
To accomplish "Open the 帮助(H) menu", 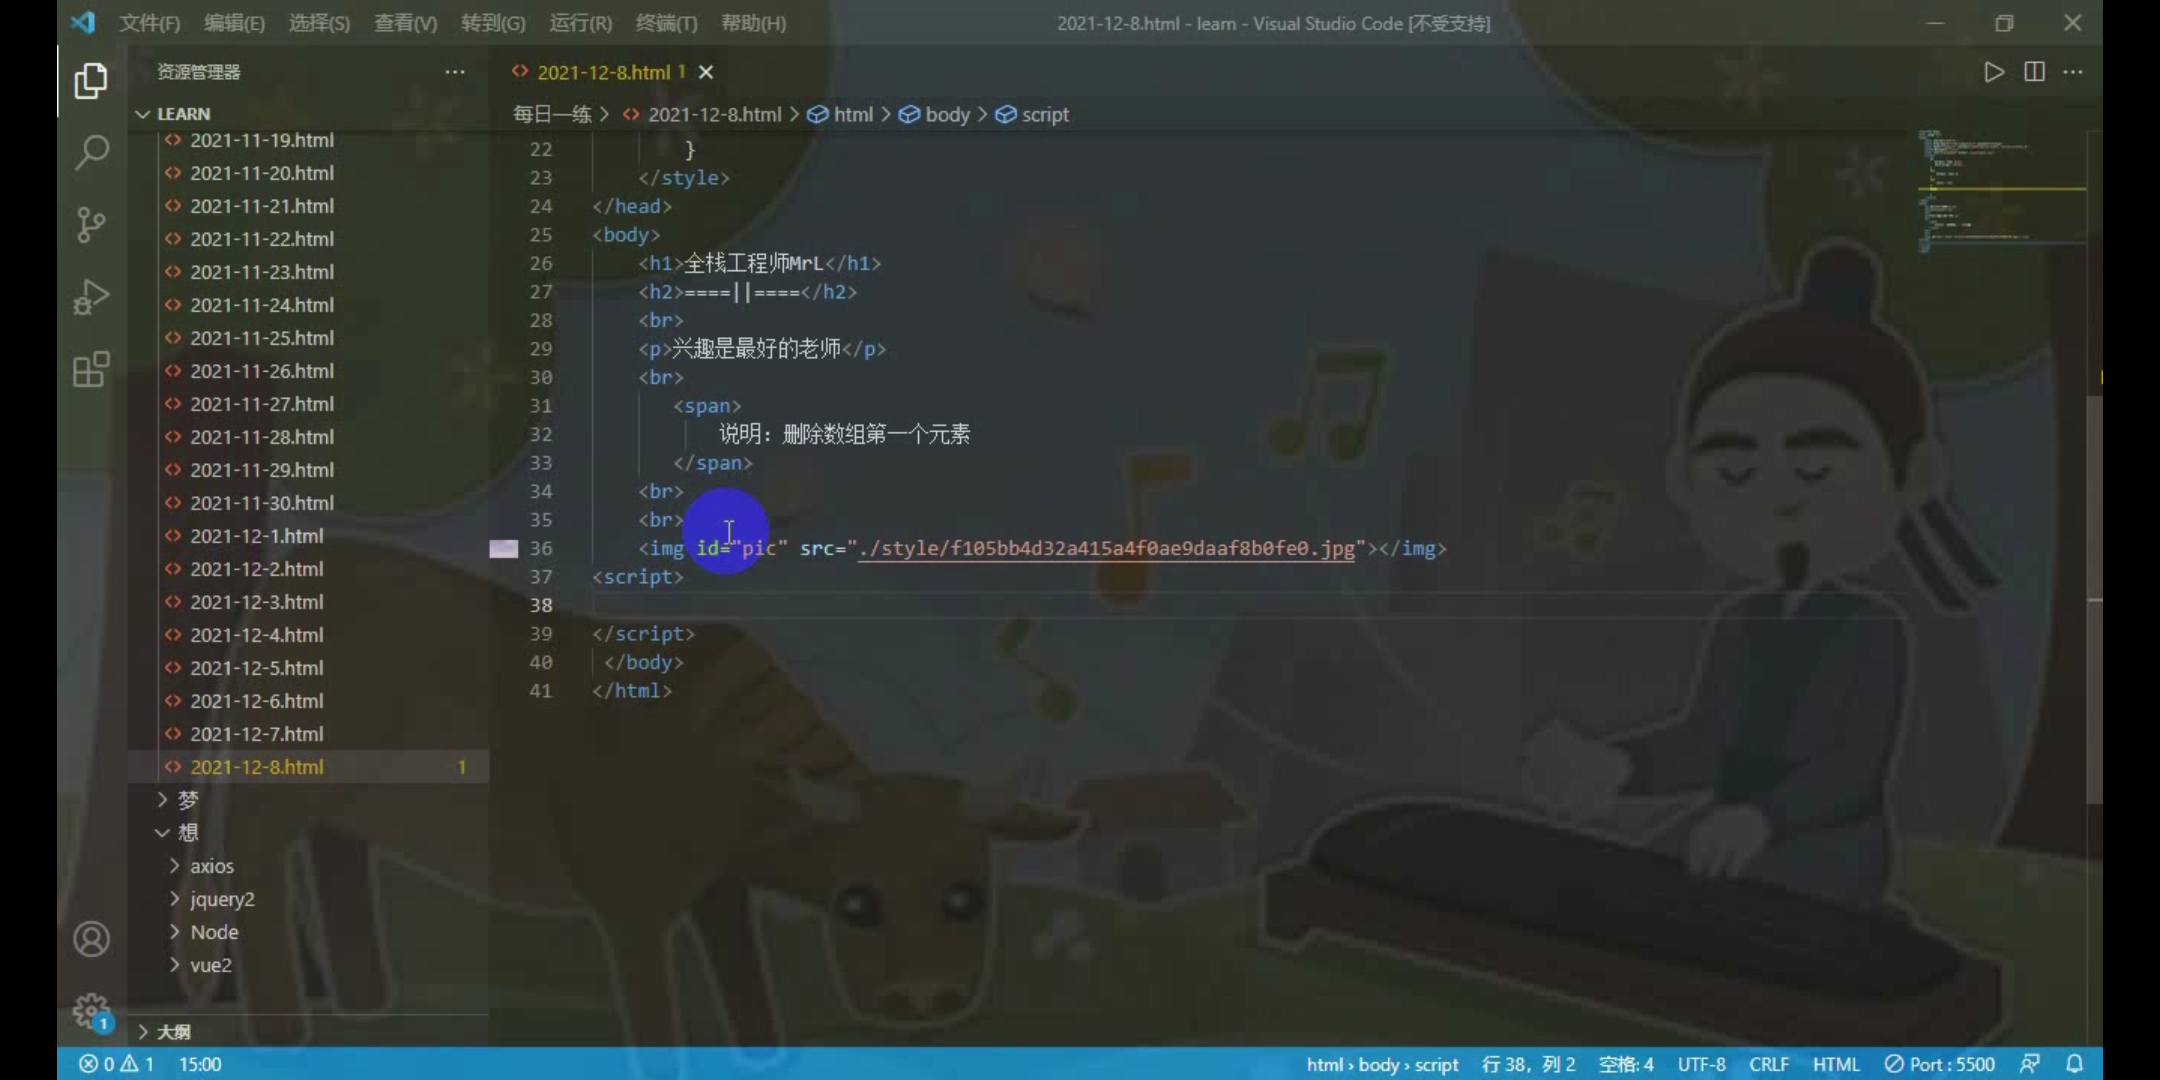I will [753, 23].
